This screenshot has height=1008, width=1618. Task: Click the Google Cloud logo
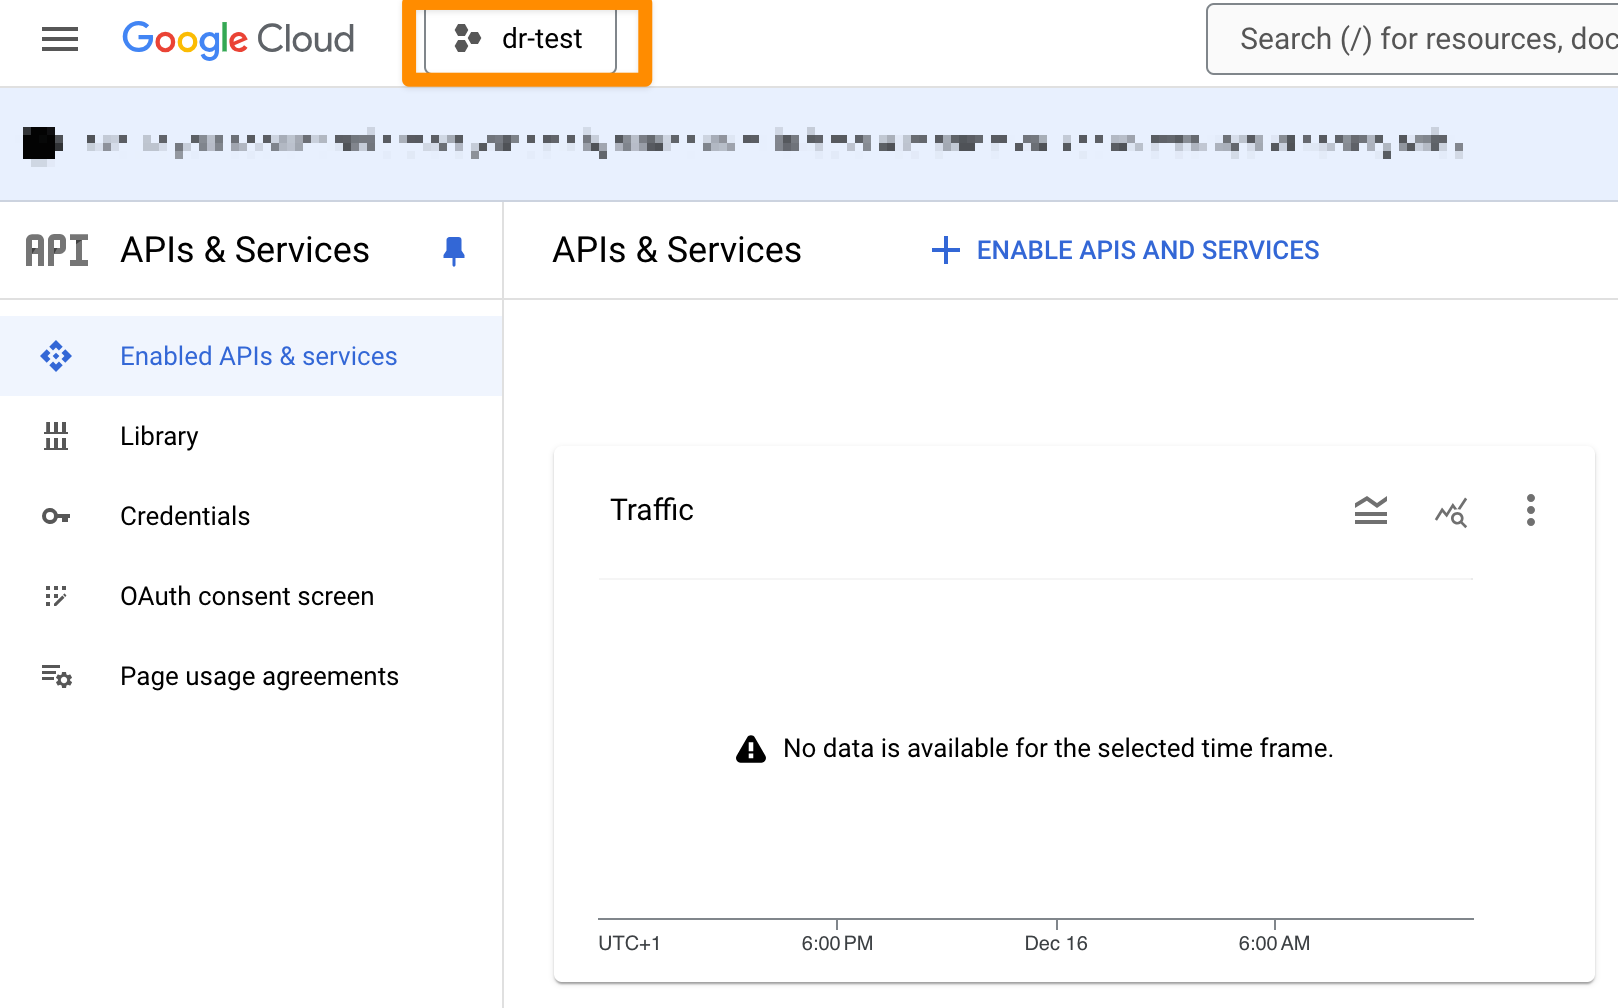pyautogui.click(x=238, y=39)
